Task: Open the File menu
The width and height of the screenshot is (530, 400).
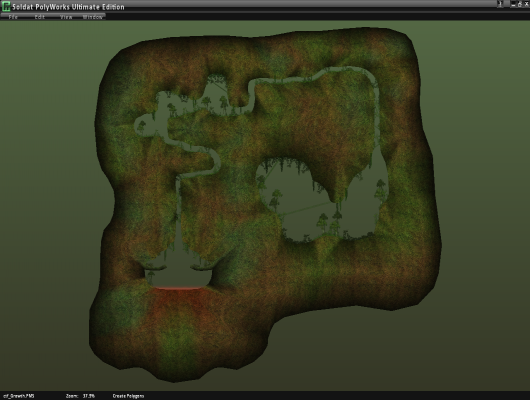Action: pyautogui.click(x=13, y=17)
